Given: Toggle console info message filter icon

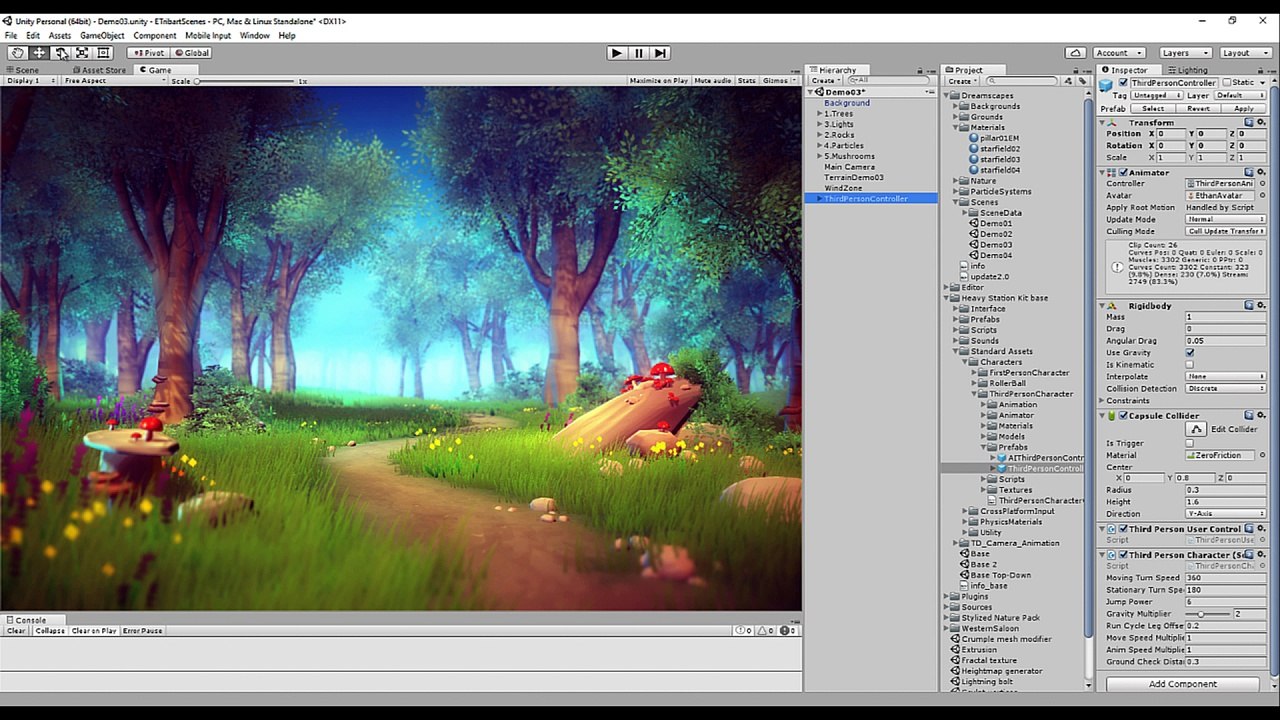Looking at the screenshot, I should [x=745, y=631].
